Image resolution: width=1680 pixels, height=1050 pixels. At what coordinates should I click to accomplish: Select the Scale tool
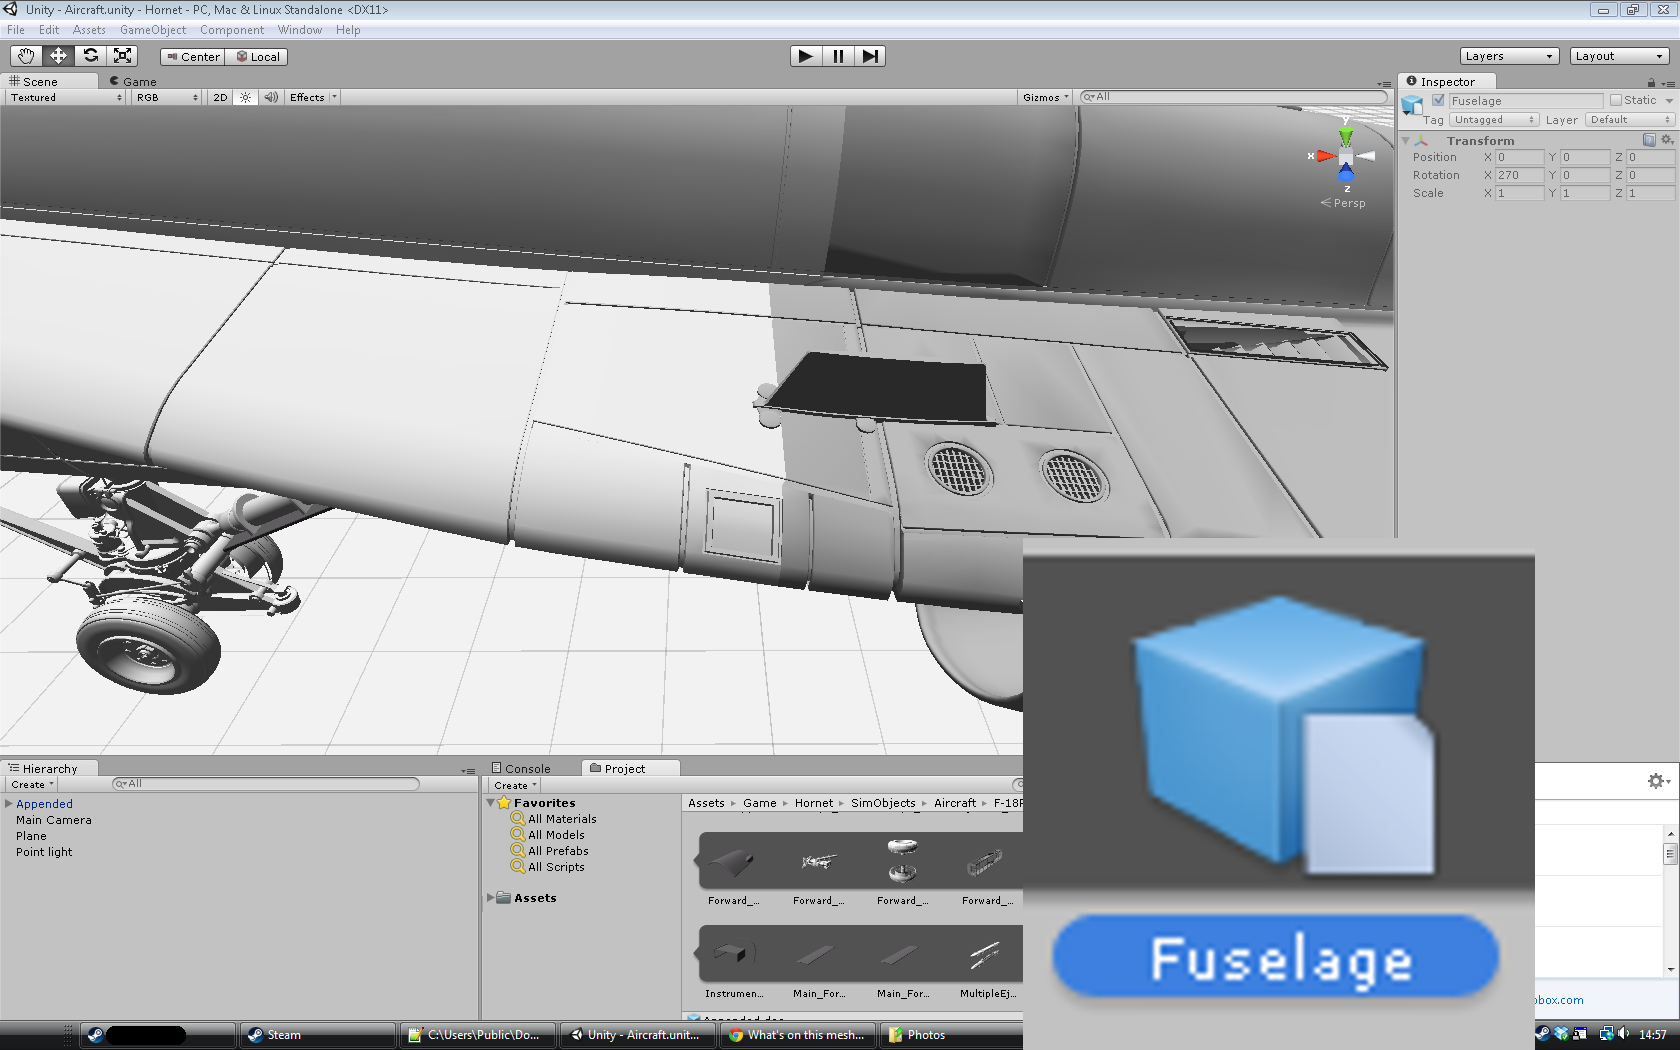(x=122, y=56)
